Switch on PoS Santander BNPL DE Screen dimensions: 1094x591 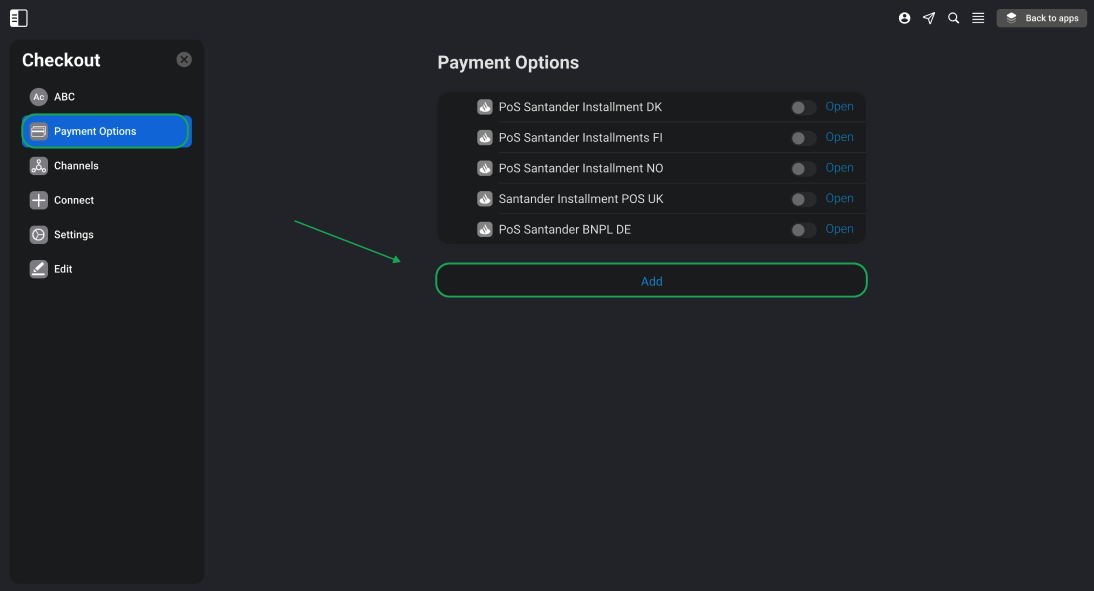803,230
